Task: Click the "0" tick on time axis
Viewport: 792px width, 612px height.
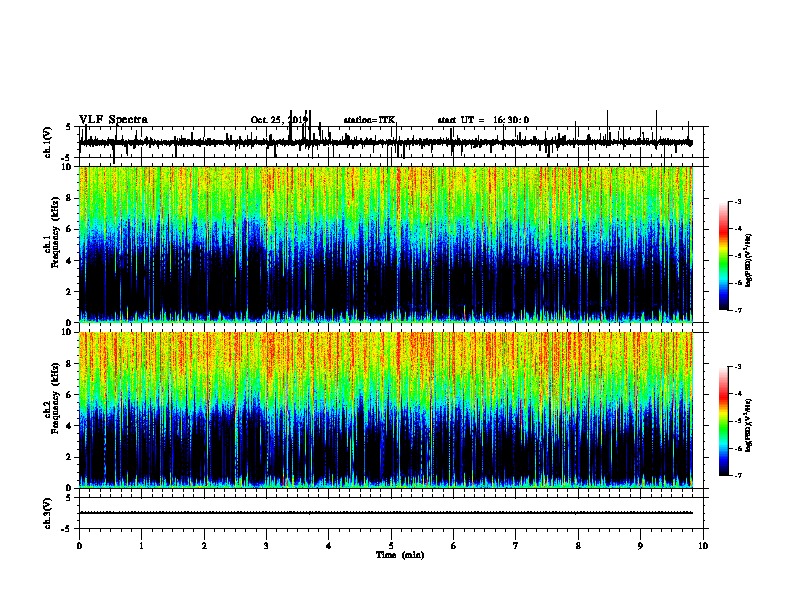Action: (79, 546)
